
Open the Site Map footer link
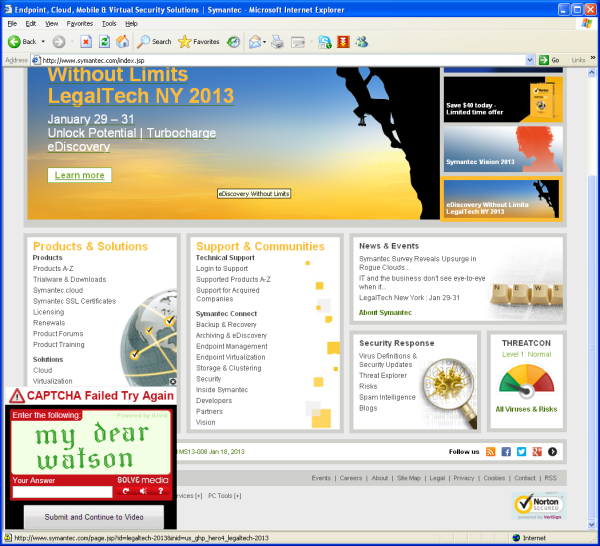(x=409, y=478)
